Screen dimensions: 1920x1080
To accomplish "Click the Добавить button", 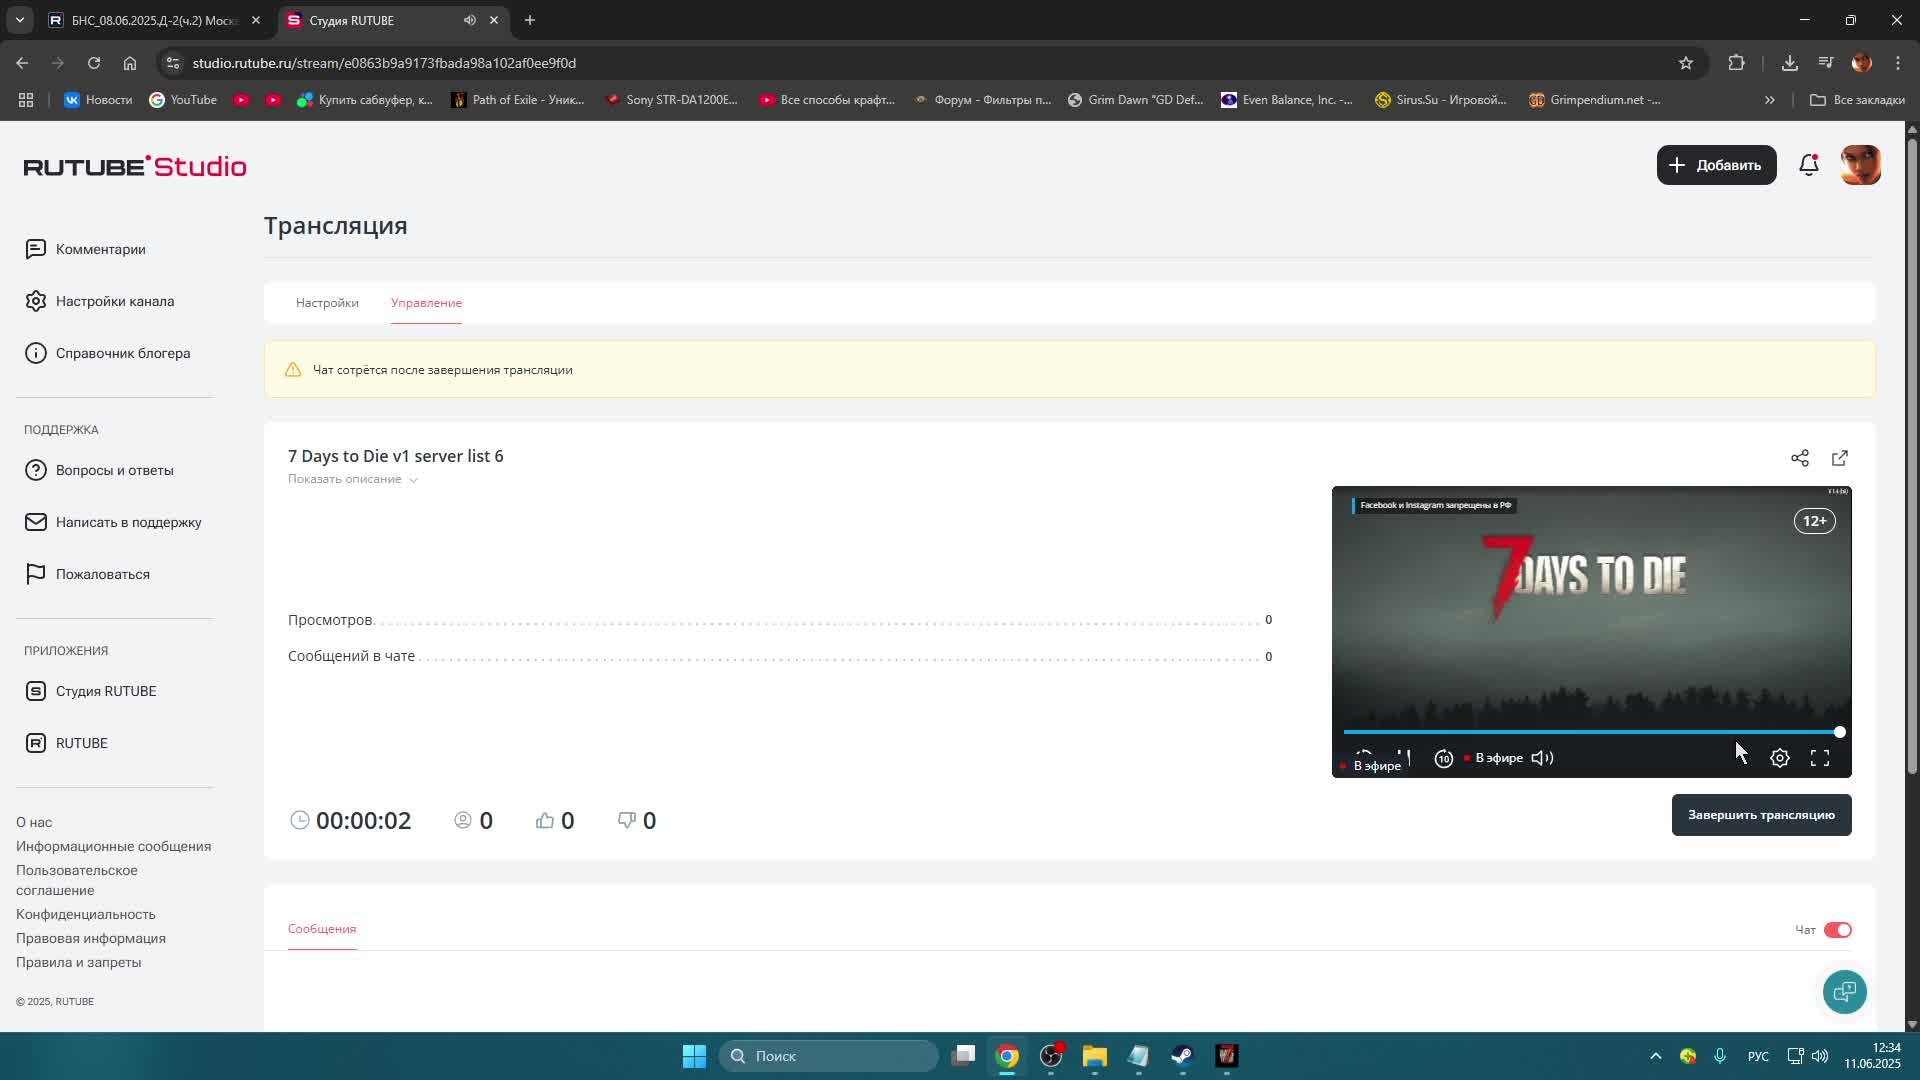I will 1715,165.
